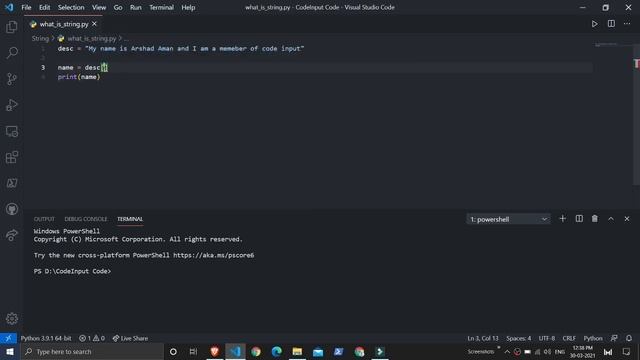Click the print(name) code line

pos(79,77)
